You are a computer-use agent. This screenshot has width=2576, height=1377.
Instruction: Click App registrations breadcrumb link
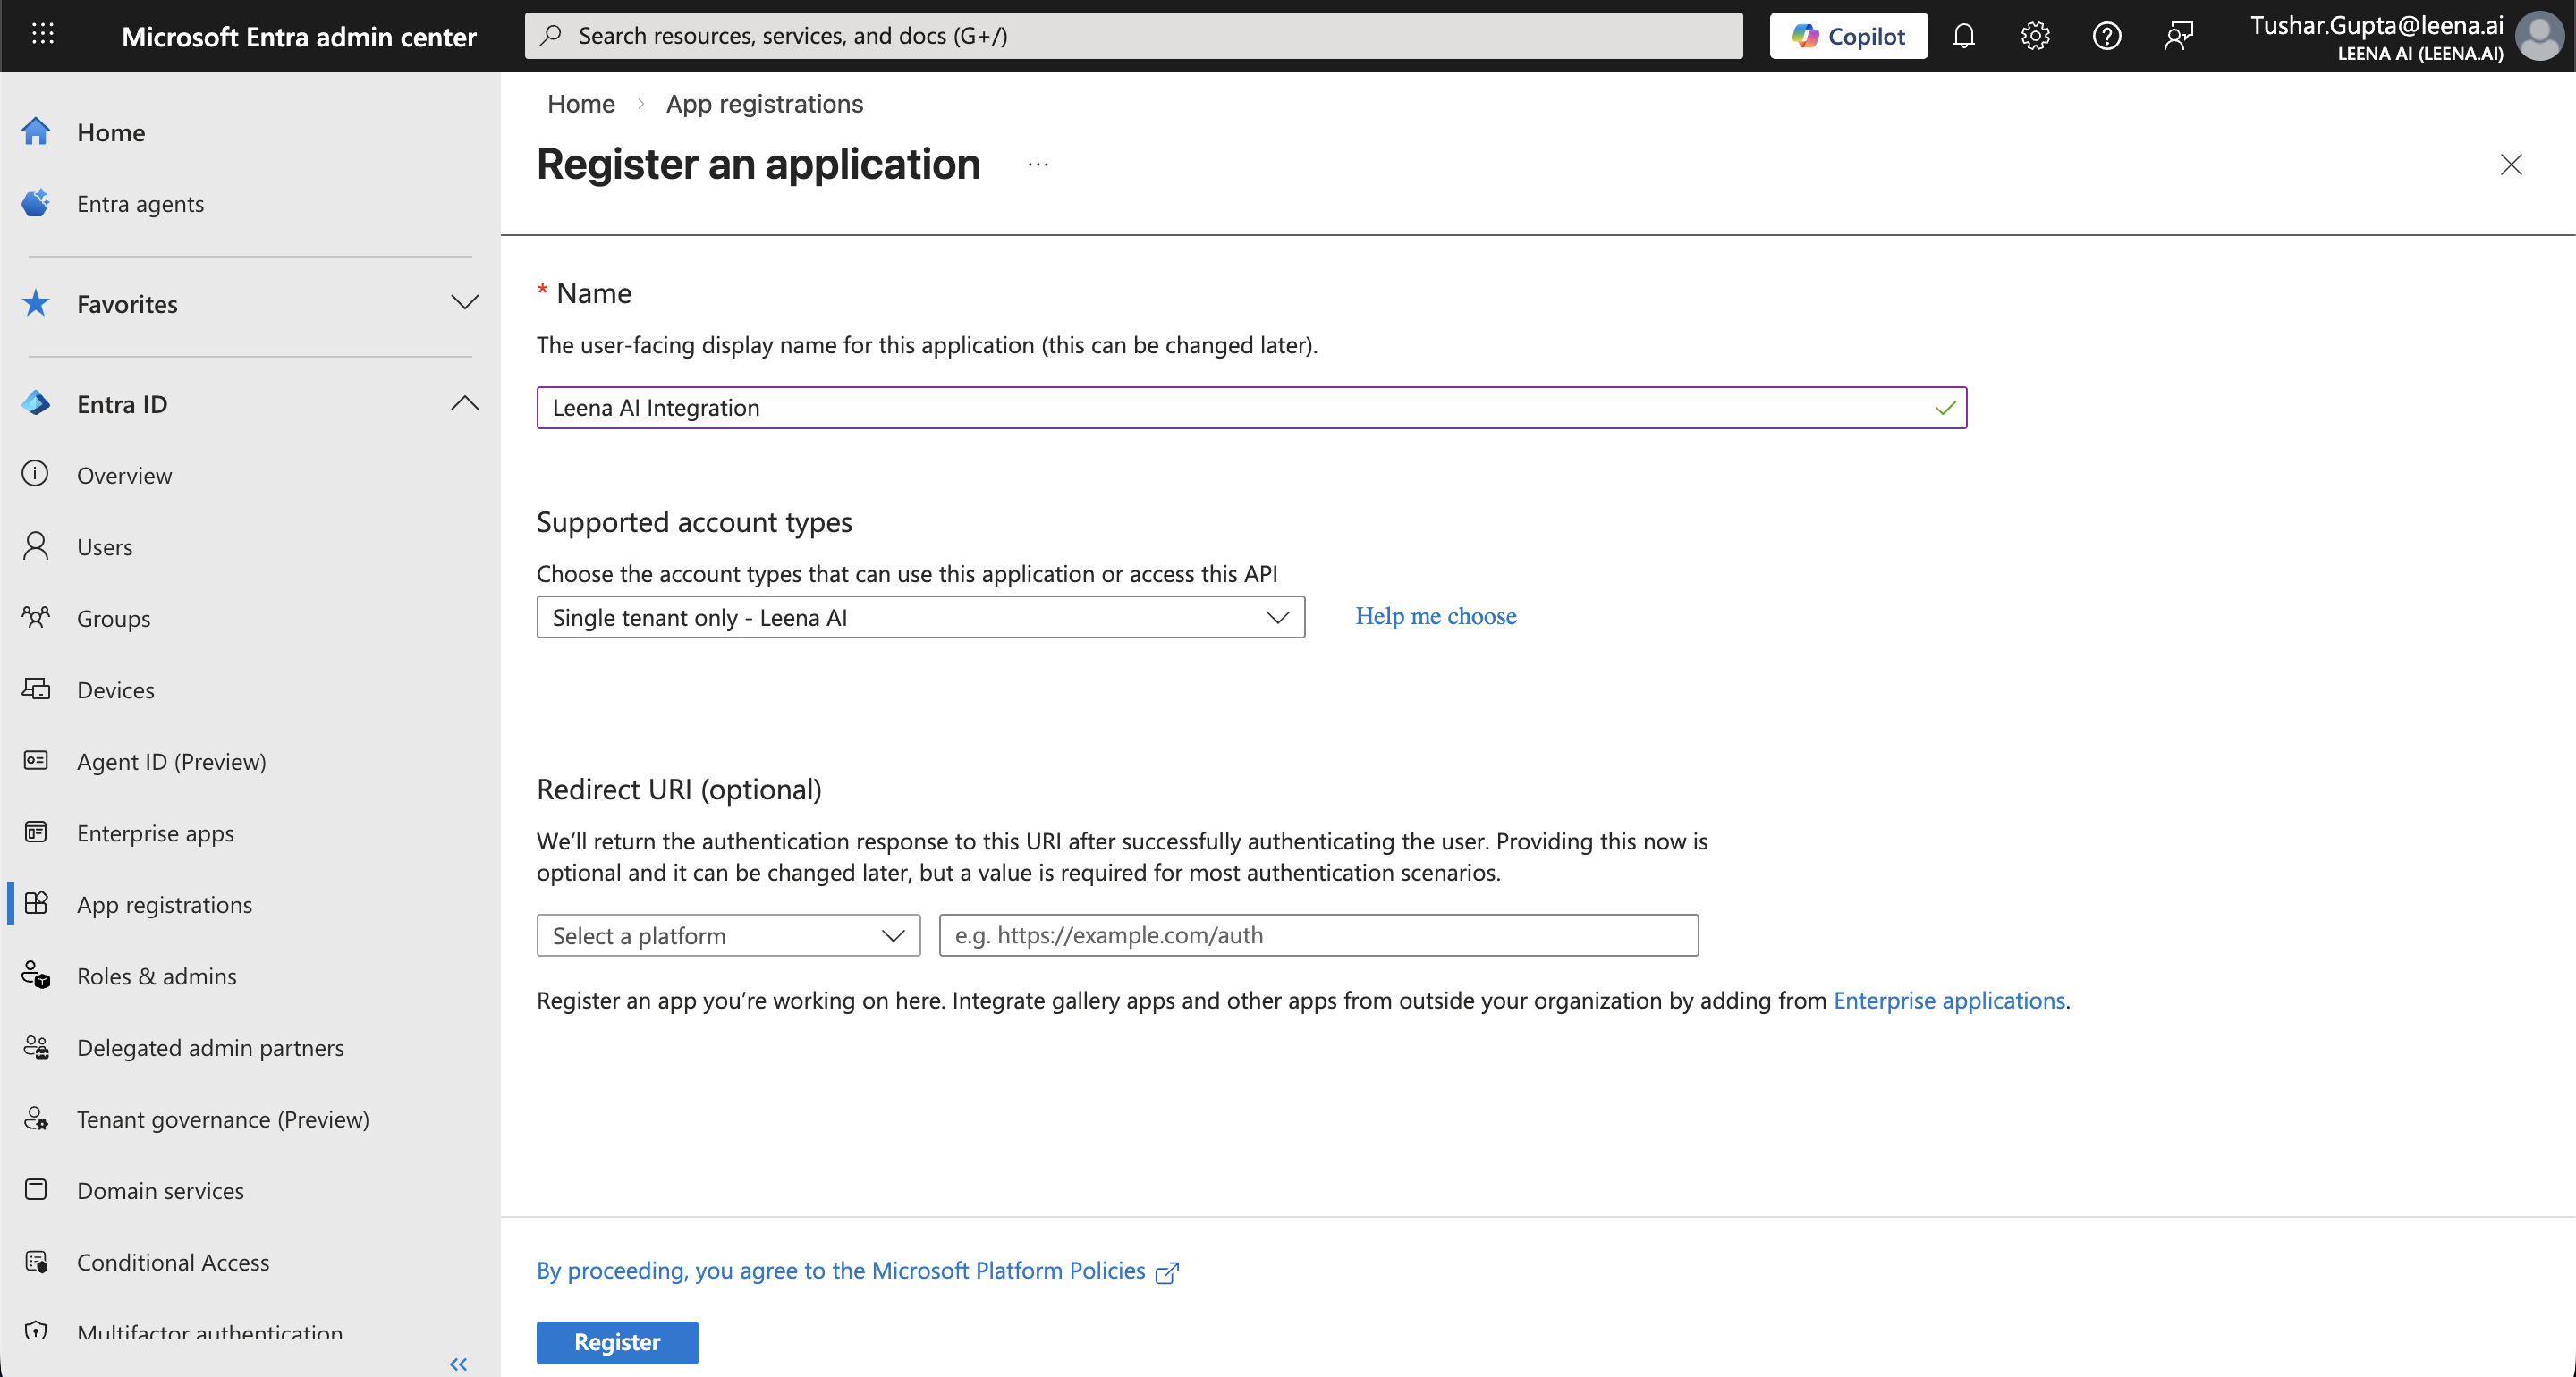pyautogui.click(x=764, y=104)
